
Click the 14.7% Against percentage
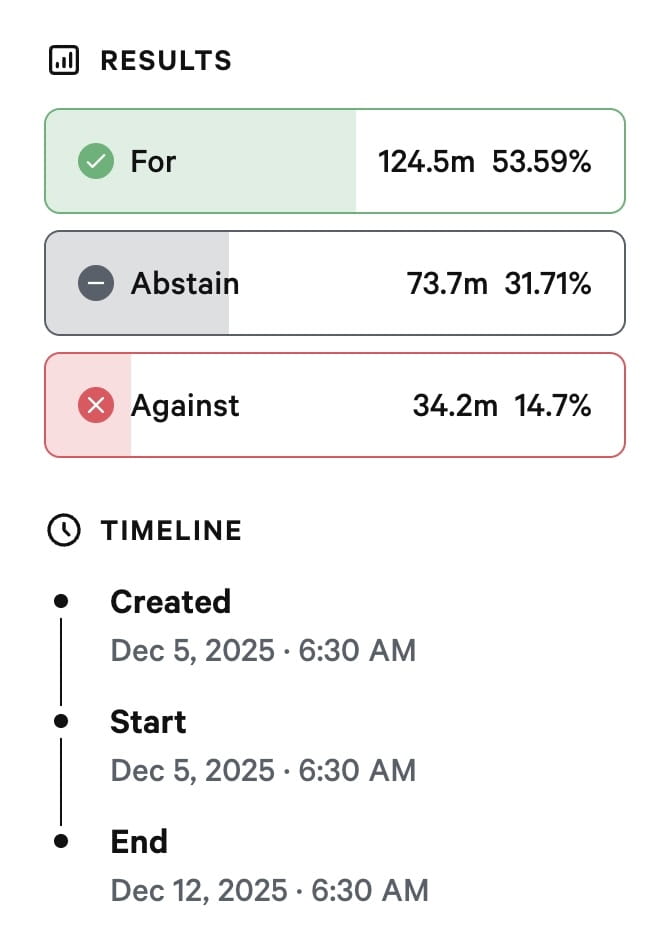[x=552, y=406]
